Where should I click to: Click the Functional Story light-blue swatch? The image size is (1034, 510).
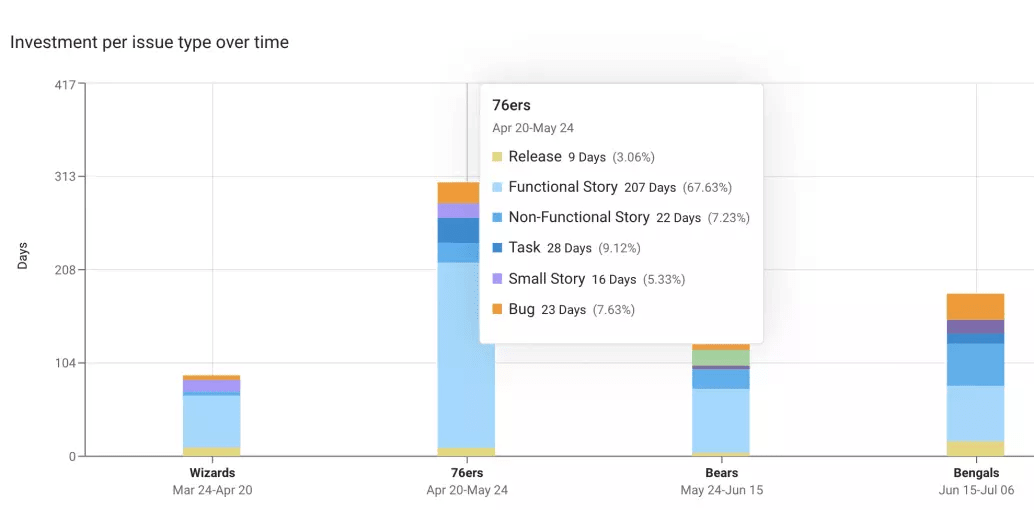coord(497,187)
